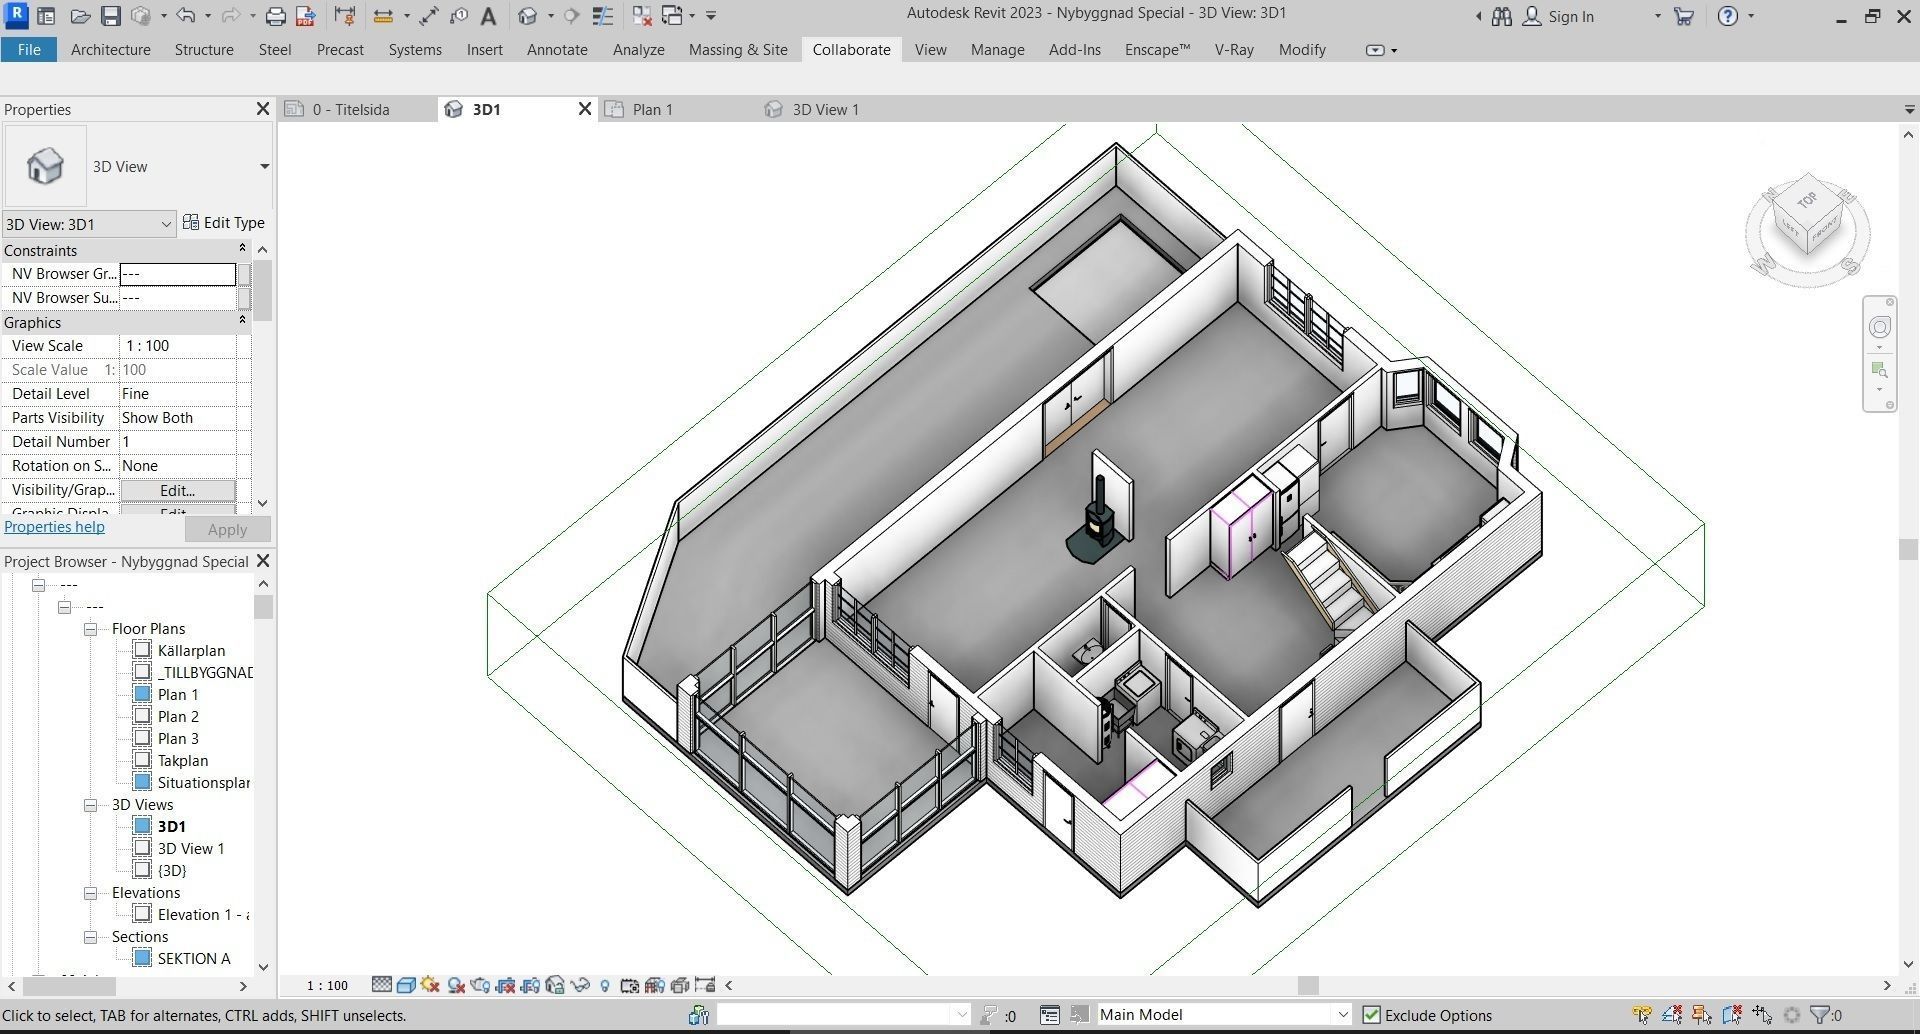Switch to the Annotate ribbon tab
The image size is (1920, 1034).
[x=557, y=49]
